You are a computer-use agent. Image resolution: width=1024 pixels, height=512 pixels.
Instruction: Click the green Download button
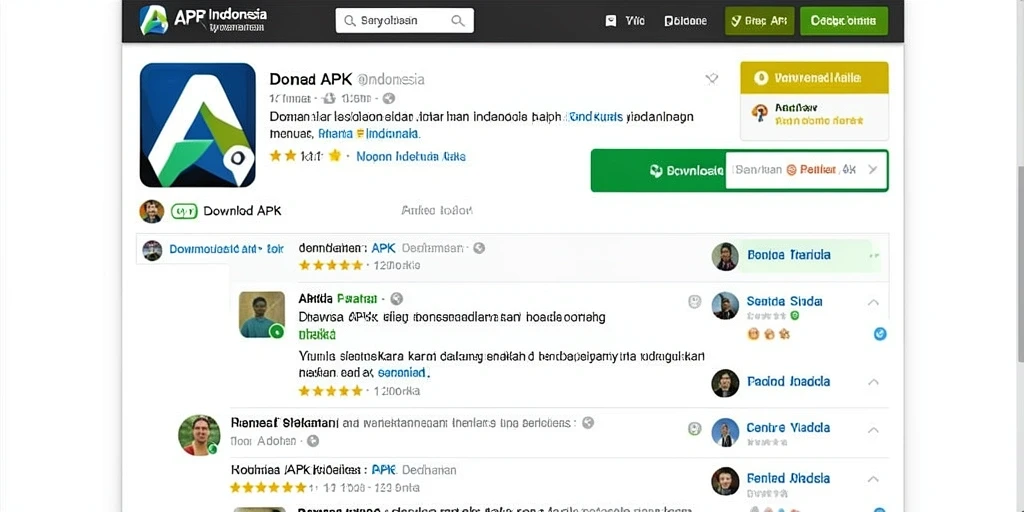[x=658, y=170]
